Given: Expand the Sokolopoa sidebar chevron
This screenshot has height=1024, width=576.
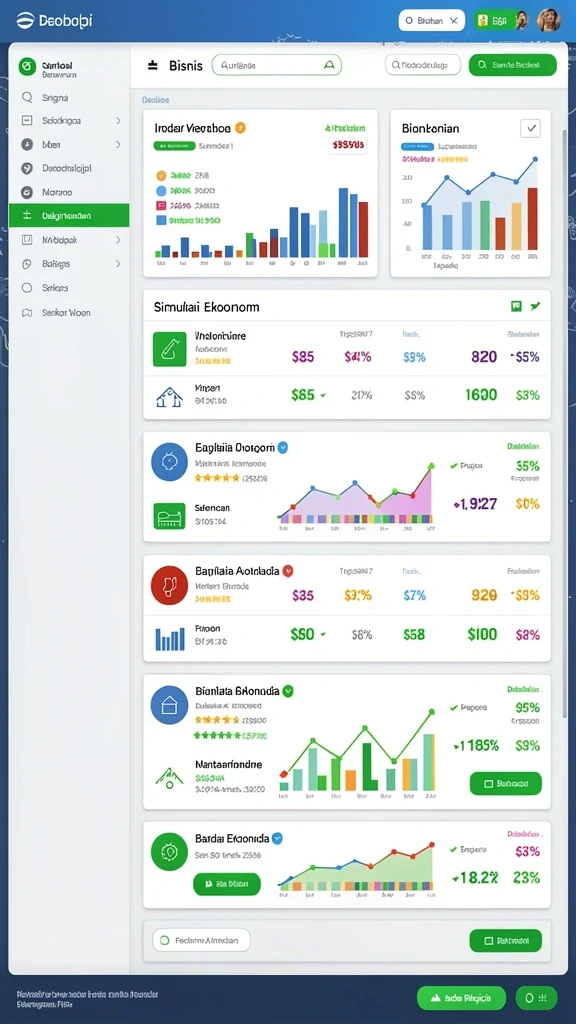Looking at the screenshot, I should 118,121.
